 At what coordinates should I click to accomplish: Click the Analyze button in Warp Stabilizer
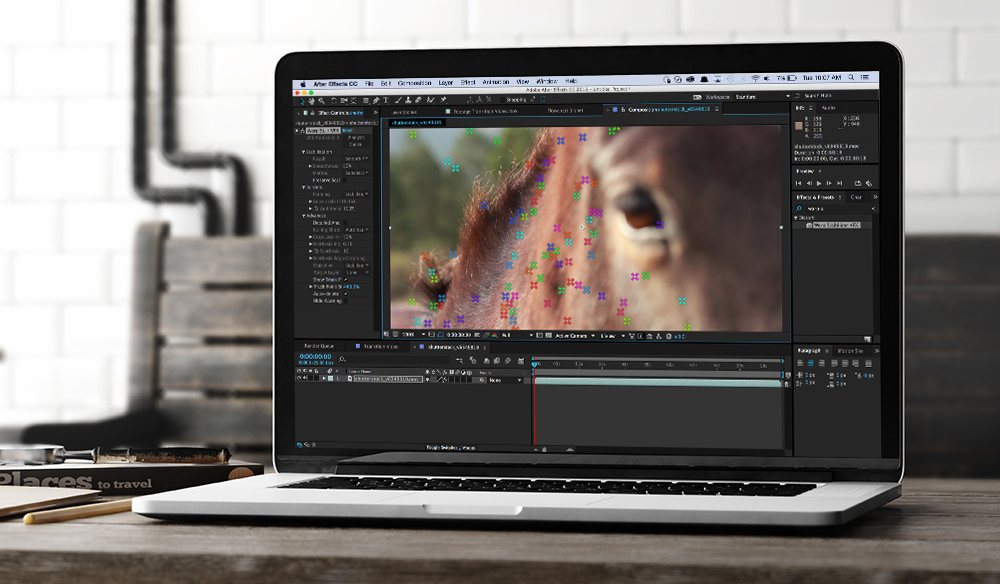pyautogui.click(x=355, y=139)
